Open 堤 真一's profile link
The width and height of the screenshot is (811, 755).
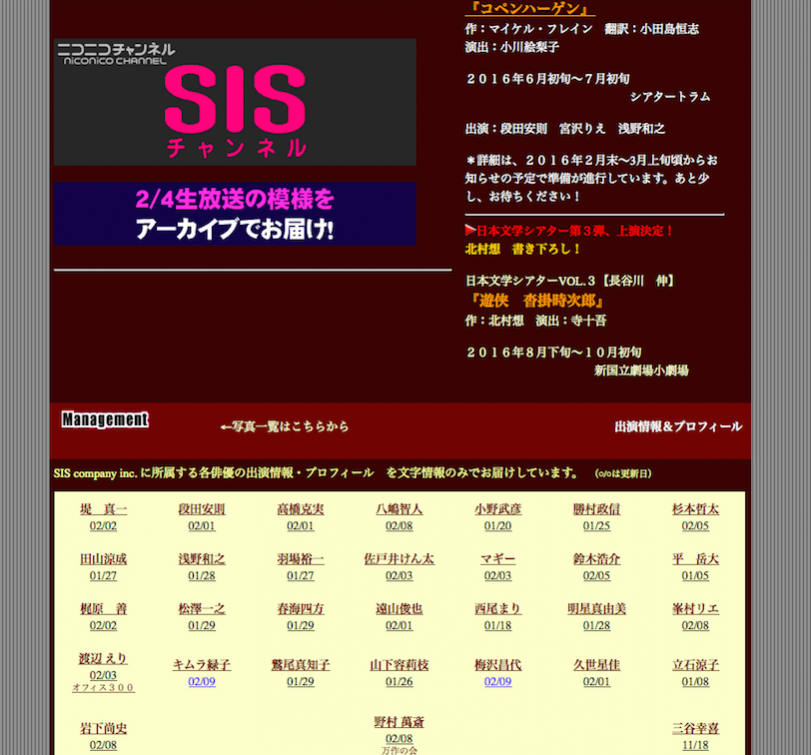click(103, 509)
